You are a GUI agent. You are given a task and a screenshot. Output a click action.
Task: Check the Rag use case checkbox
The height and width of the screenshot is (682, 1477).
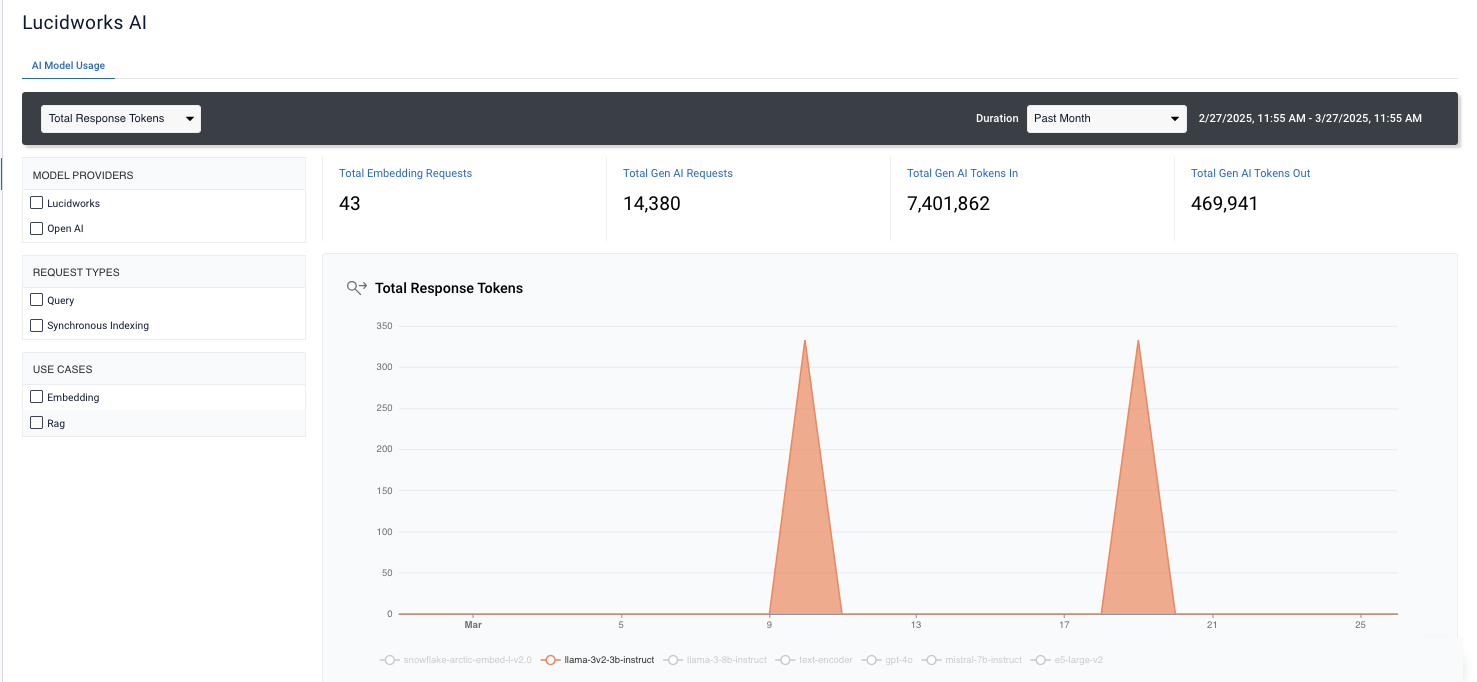click(x=37, y=423)
